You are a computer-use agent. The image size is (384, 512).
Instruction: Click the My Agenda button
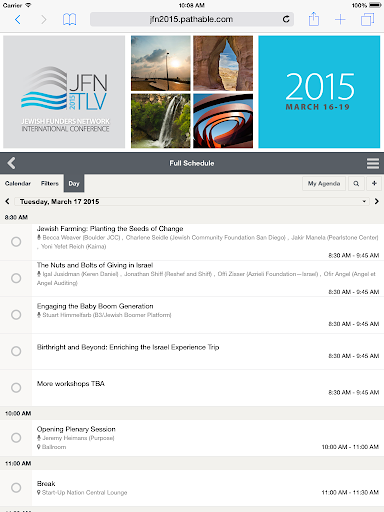(324, 183)
